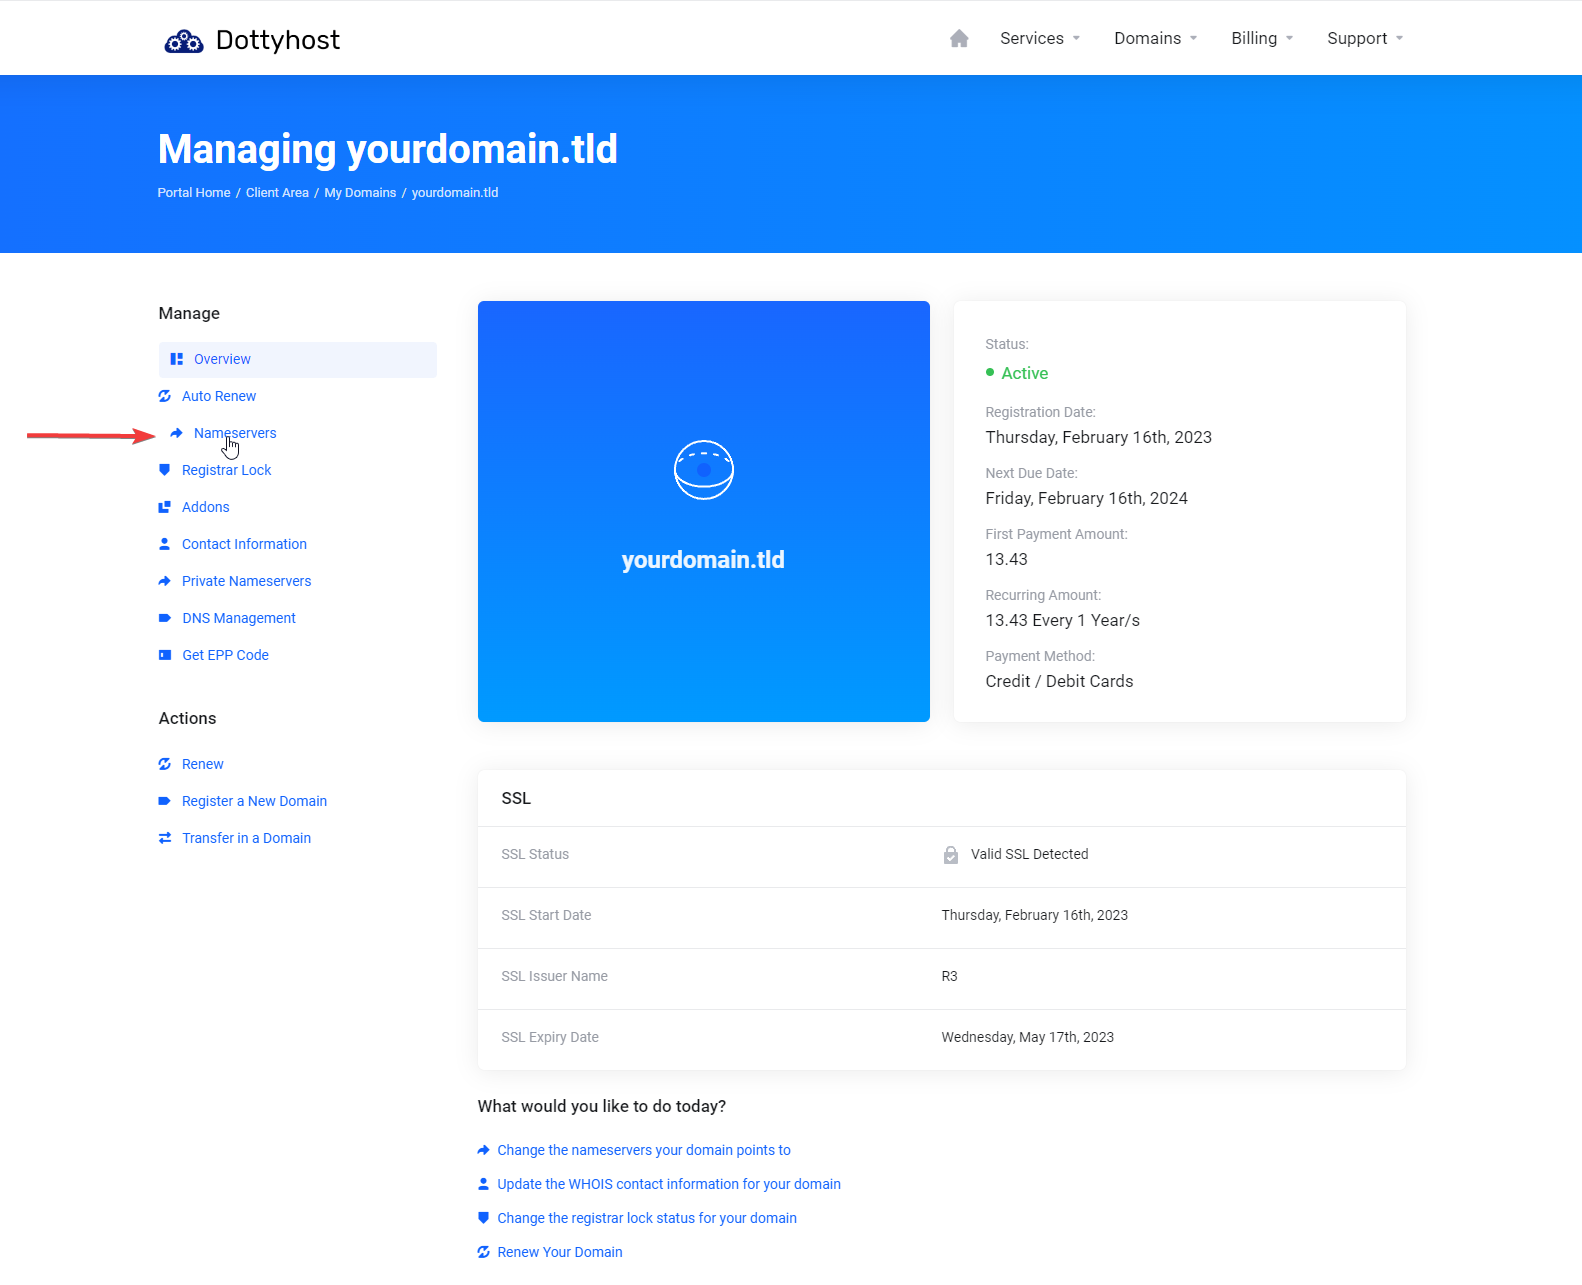
Task: Click sync icon beside Renew Your Domain
Action: (484, 1252)
